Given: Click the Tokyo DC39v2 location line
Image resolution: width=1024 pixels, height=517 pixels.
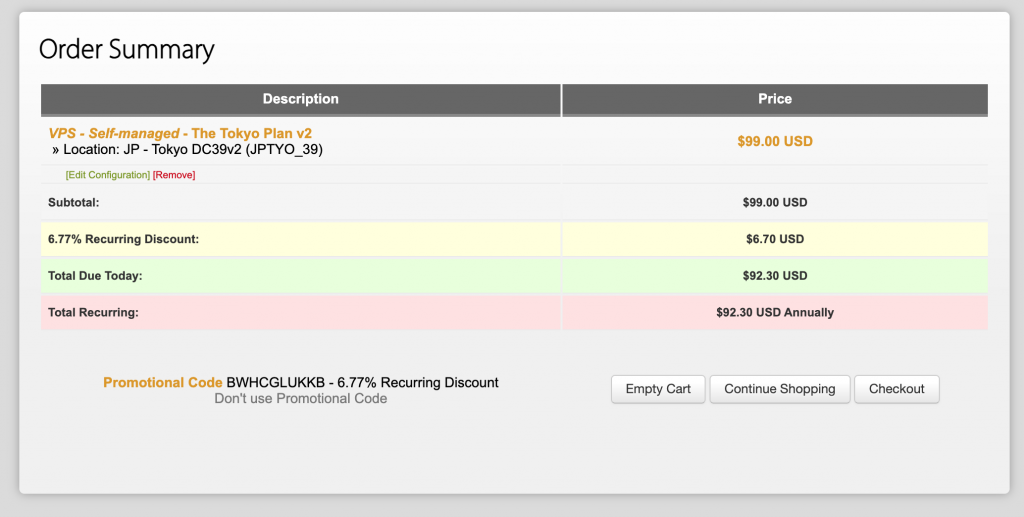Looking at the screenshot, I should pos(192,150).
